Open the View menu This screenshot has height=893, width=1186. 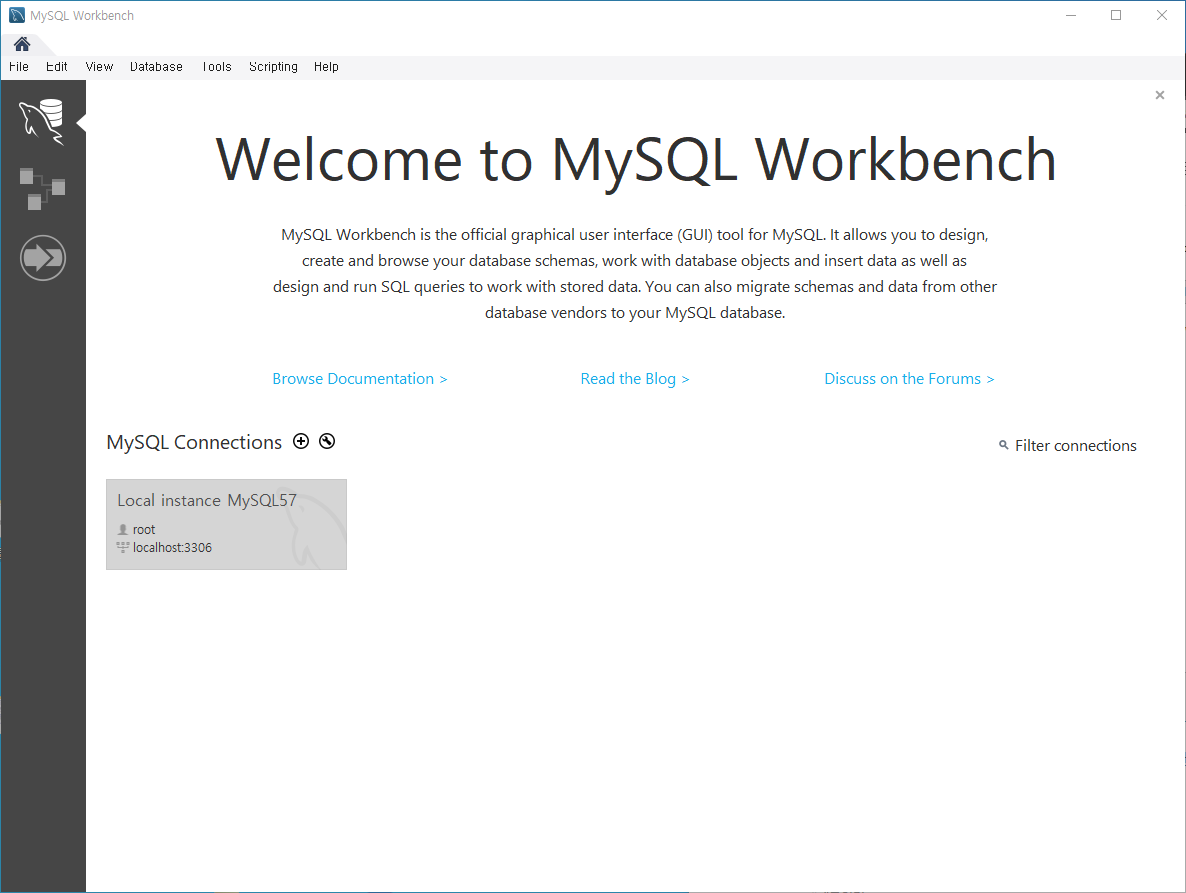point(99,67)
